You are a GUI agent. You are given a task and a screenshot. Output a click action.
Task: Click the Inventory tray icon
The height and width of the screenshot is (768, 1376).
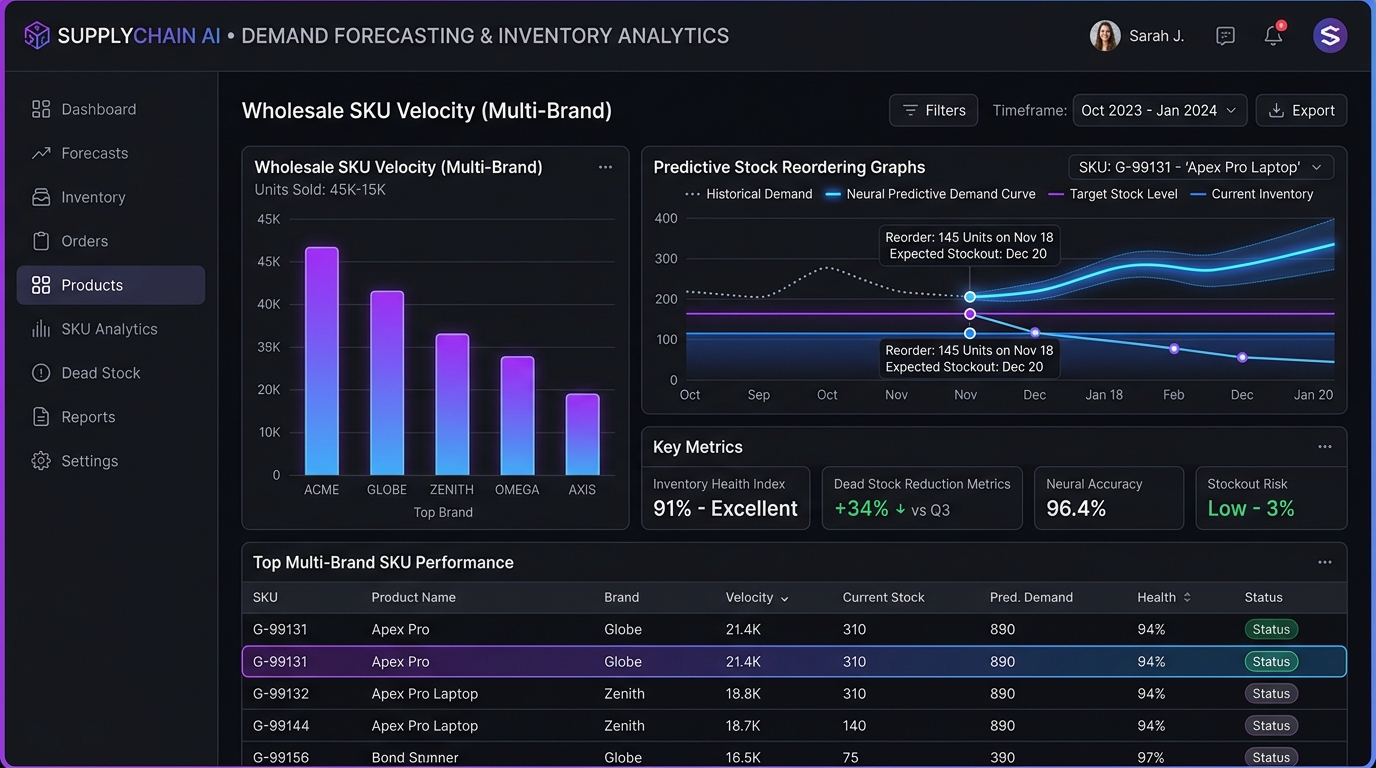(41, 197)
